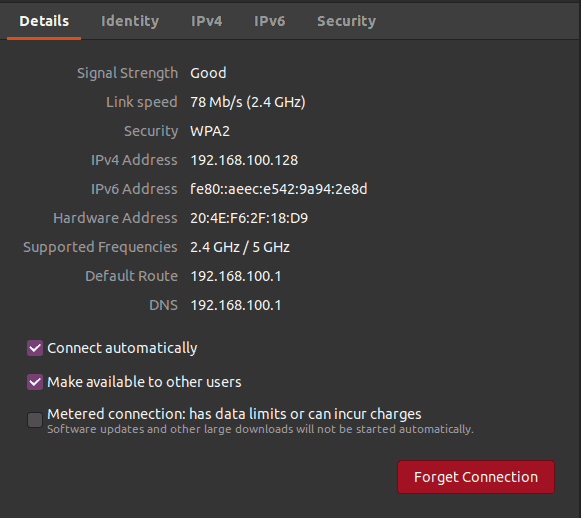Click the DNS value 192.168.100.1

[236, 305]
